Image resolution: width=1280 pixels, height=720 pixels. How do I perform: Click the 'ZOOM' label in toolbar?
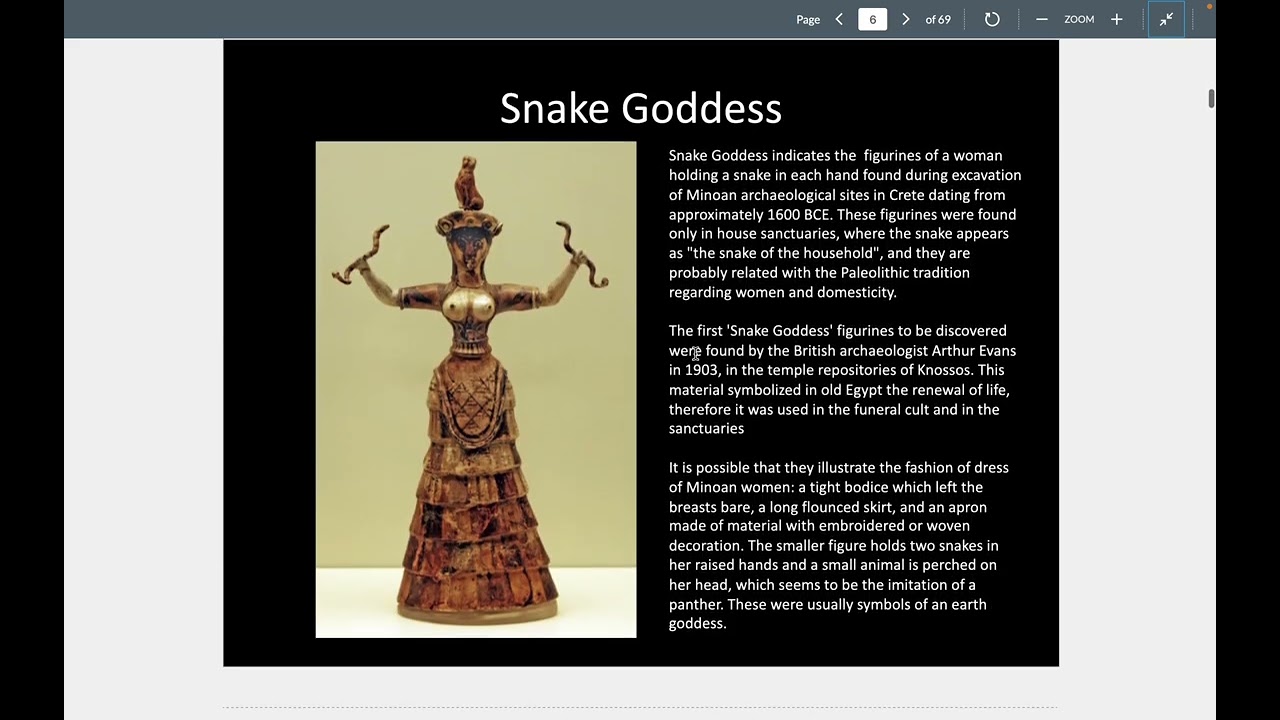click(1079, 19)
